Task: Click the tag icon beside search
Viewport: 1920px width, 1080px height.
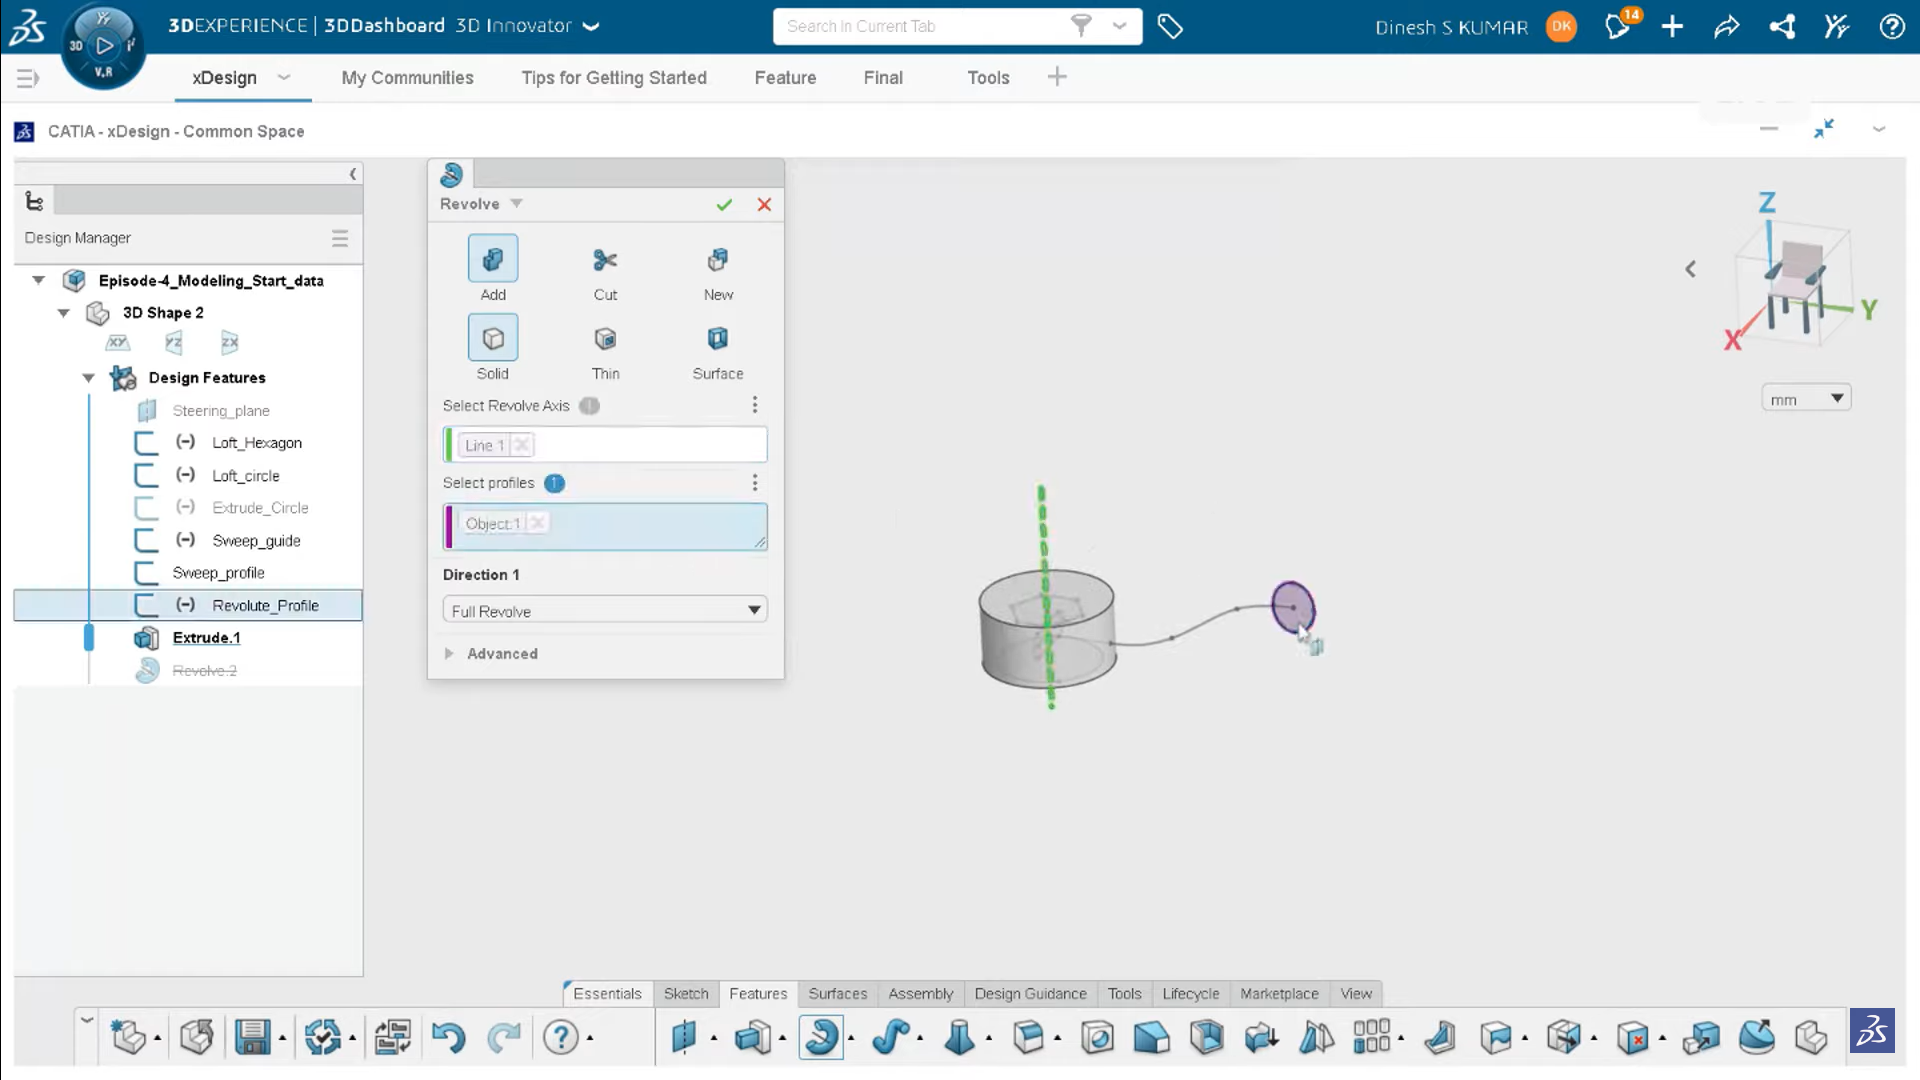Action: pos(1170,27)
